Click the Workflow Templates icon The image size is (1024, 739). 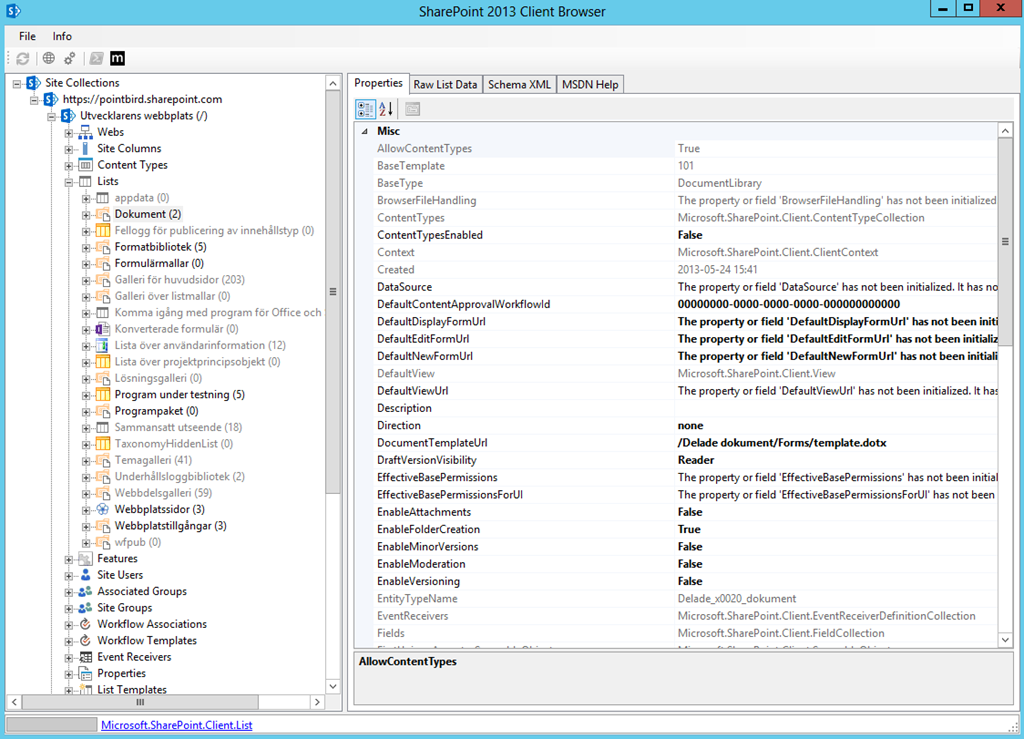pos(86,640)
